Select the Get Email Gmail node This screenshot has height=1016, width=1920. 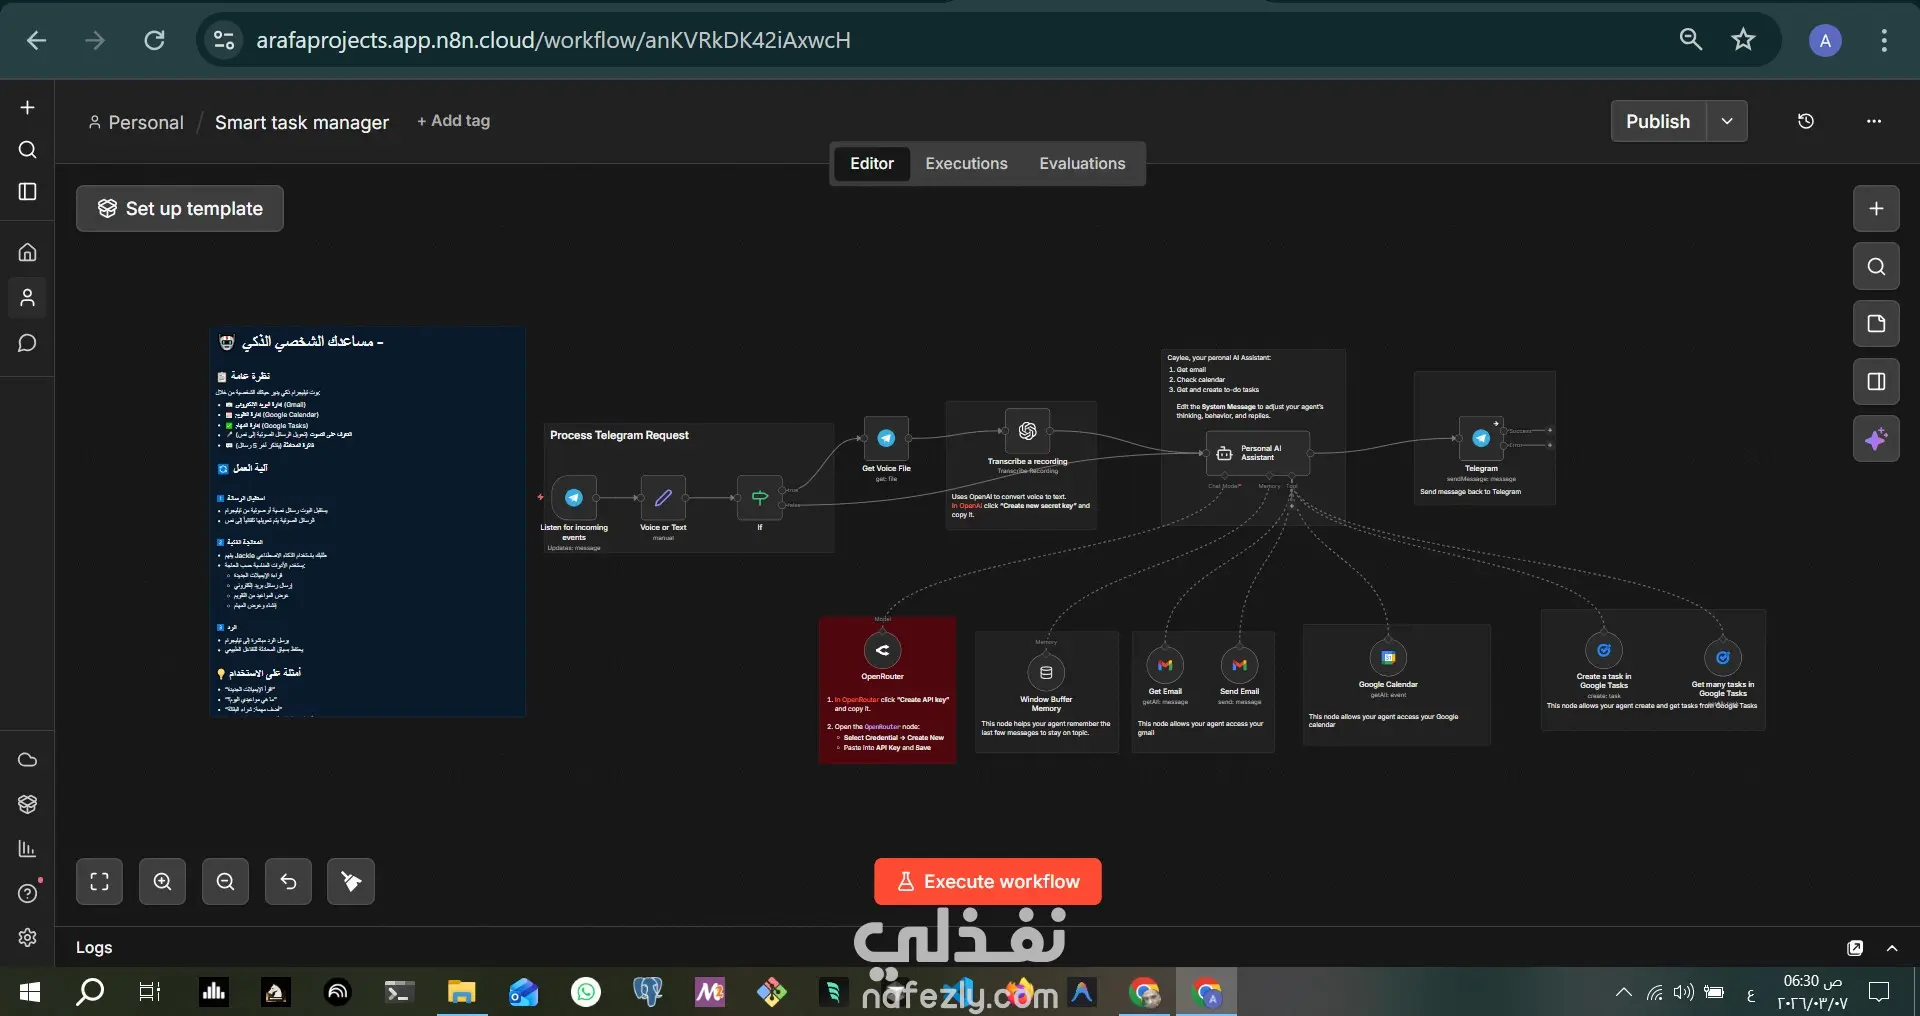pos(1165,665)
